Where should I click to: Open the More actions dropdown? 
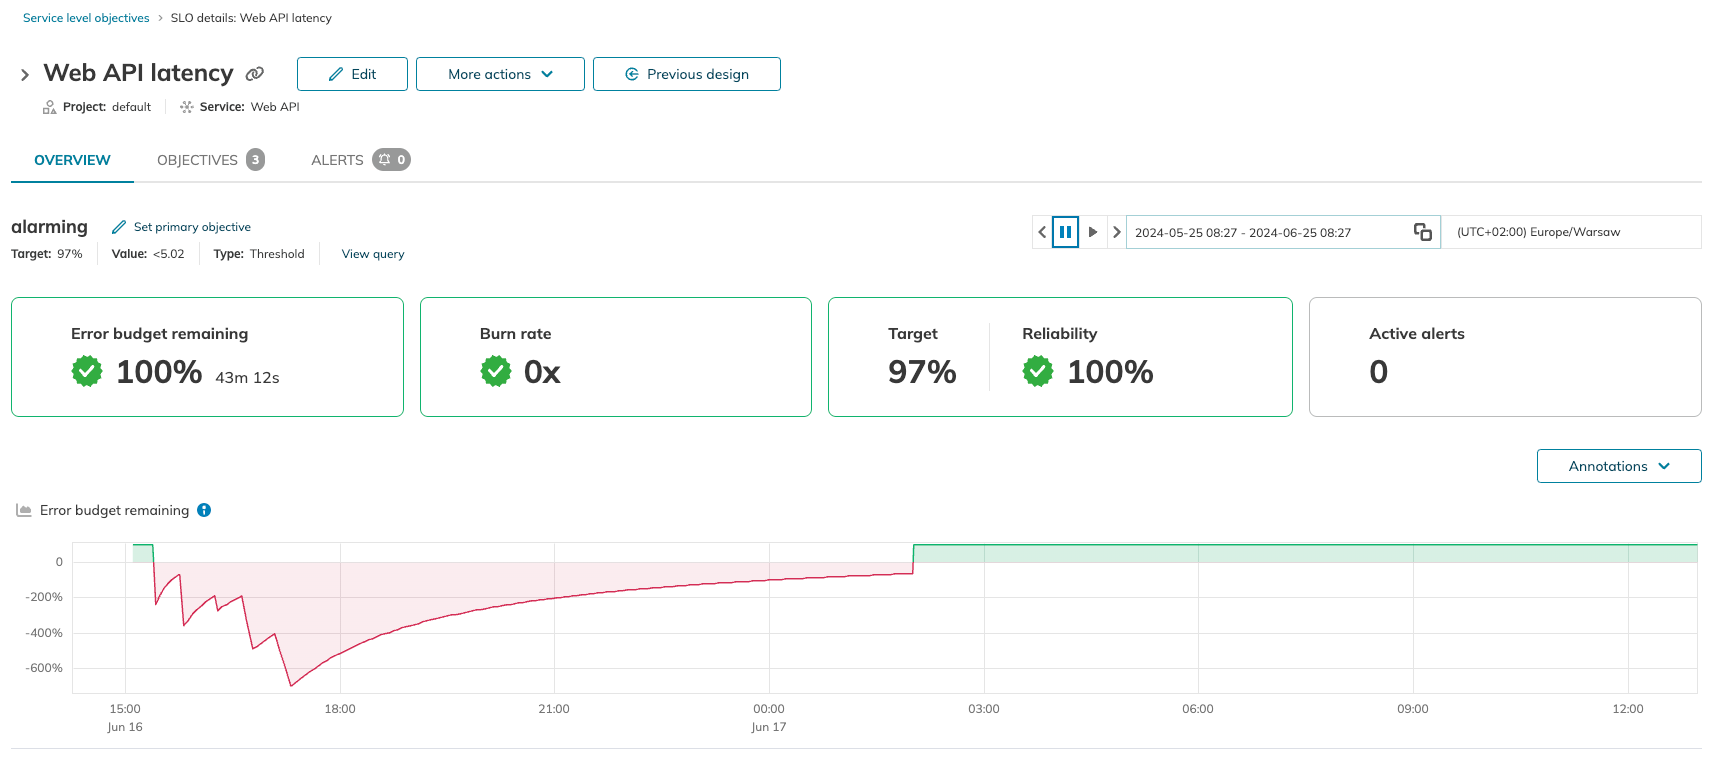click(x=500, y=74)
